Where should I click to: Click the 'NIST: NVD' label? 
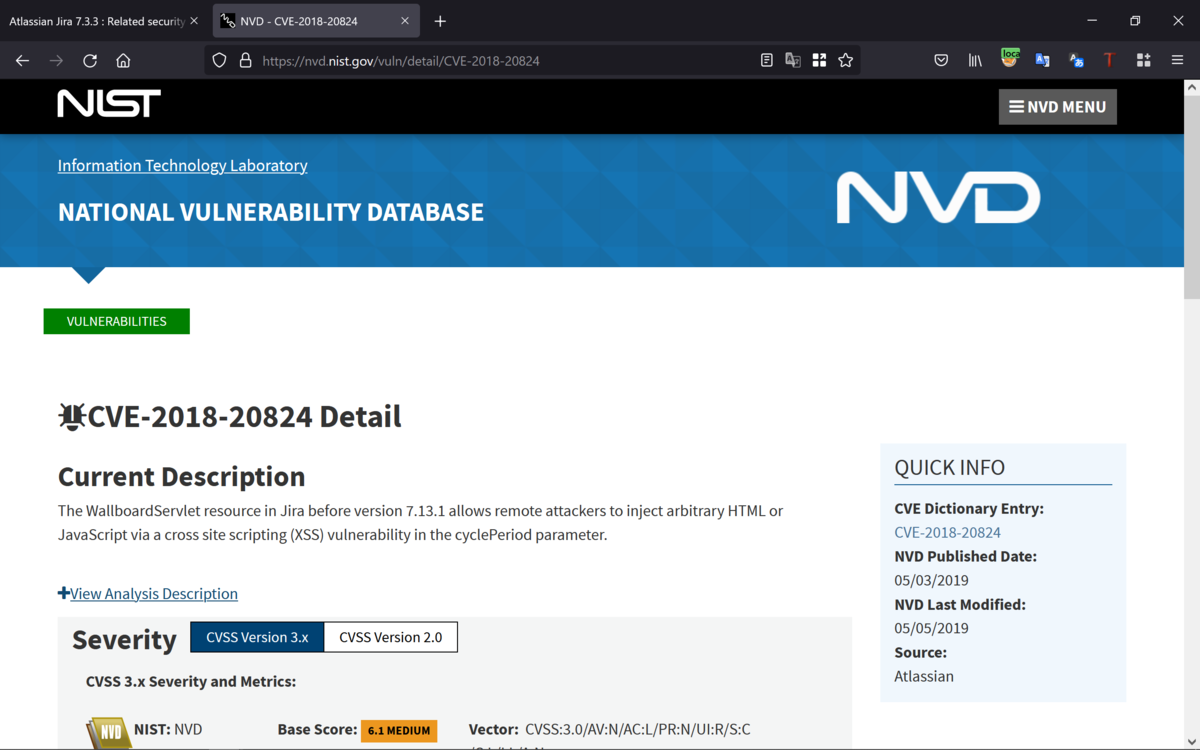pyautogui.click(x=167, y=729)
